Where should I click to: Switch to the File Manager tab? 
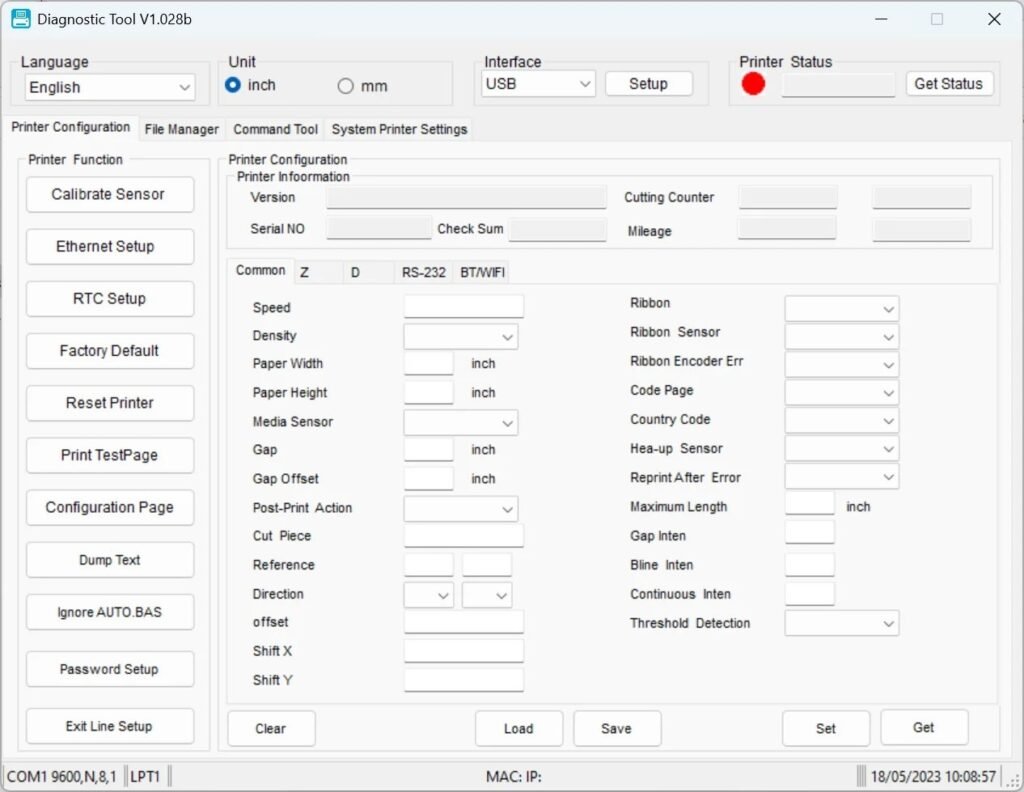click(181, 129)
